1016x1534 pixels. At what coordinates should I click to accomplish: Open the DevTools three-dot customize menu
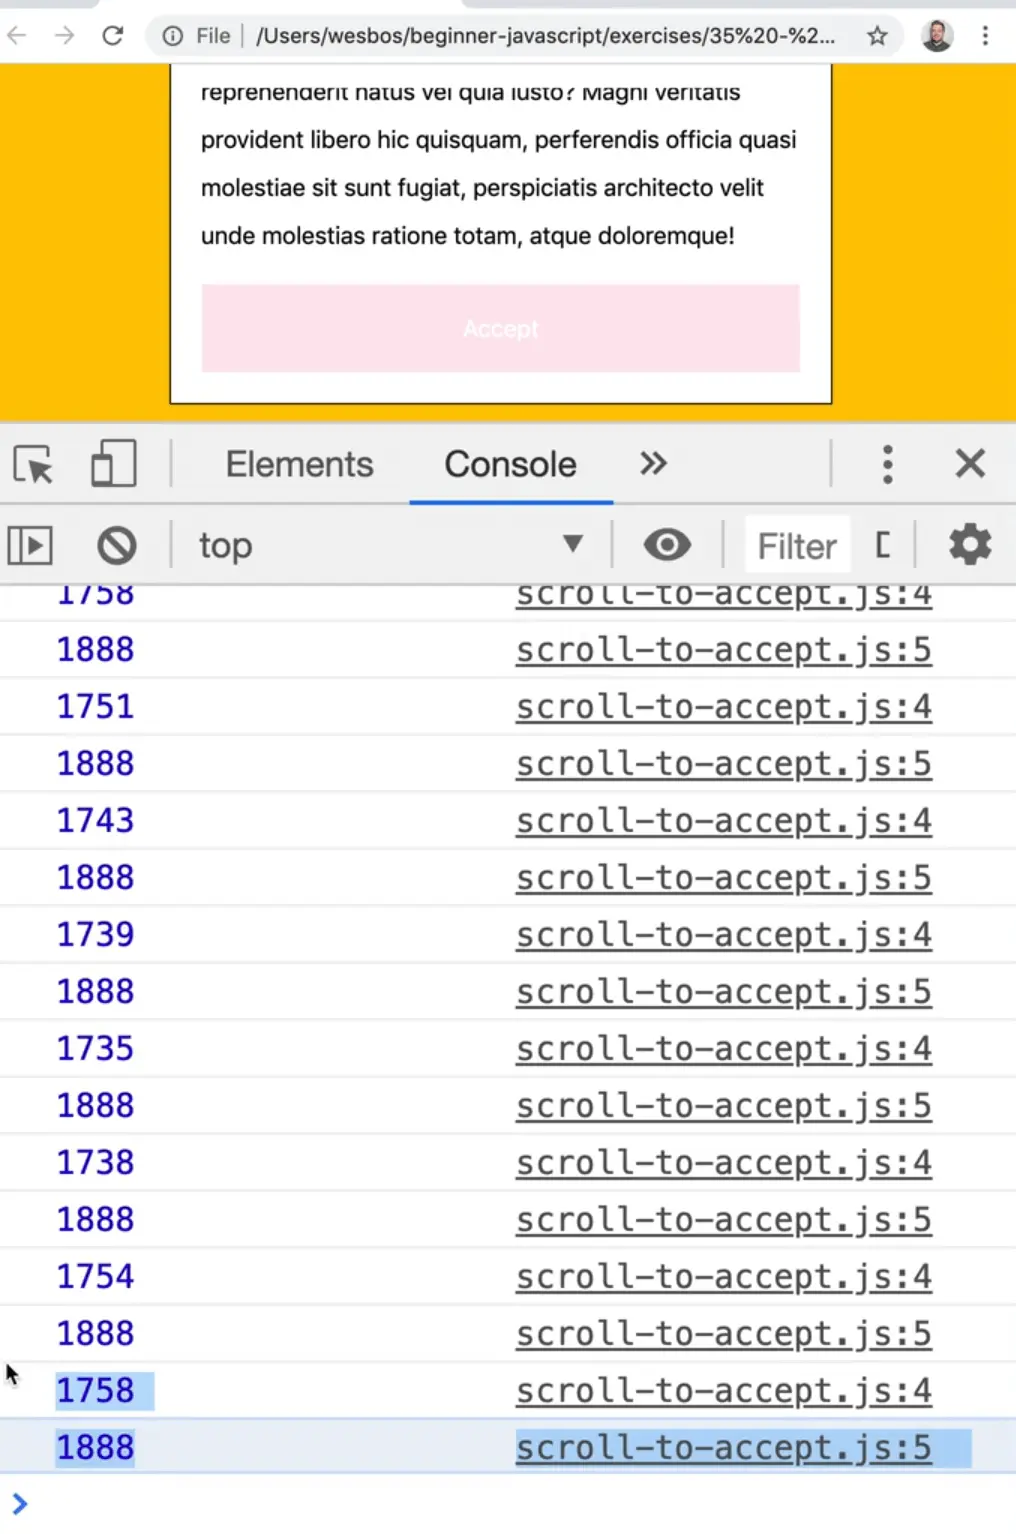(887, 463)
